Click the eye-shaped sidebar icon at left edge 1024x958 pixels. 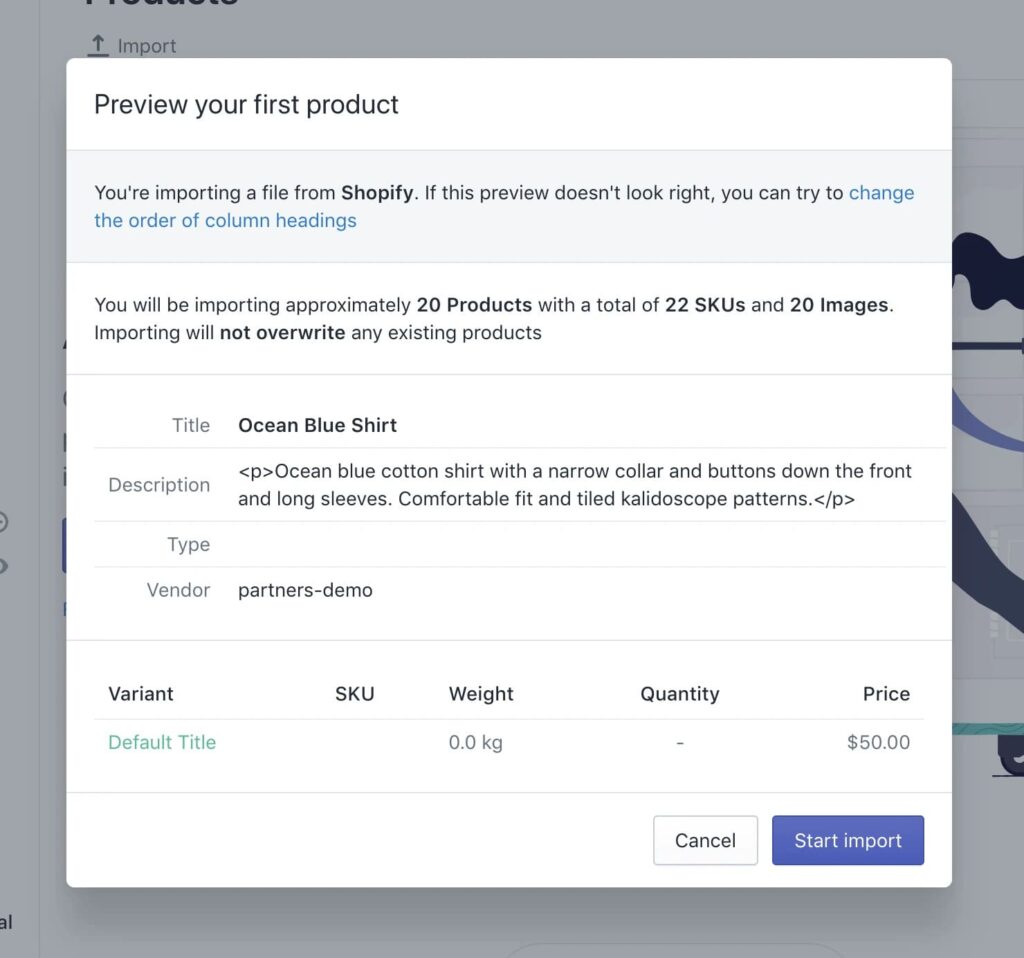tap(3, 566)
